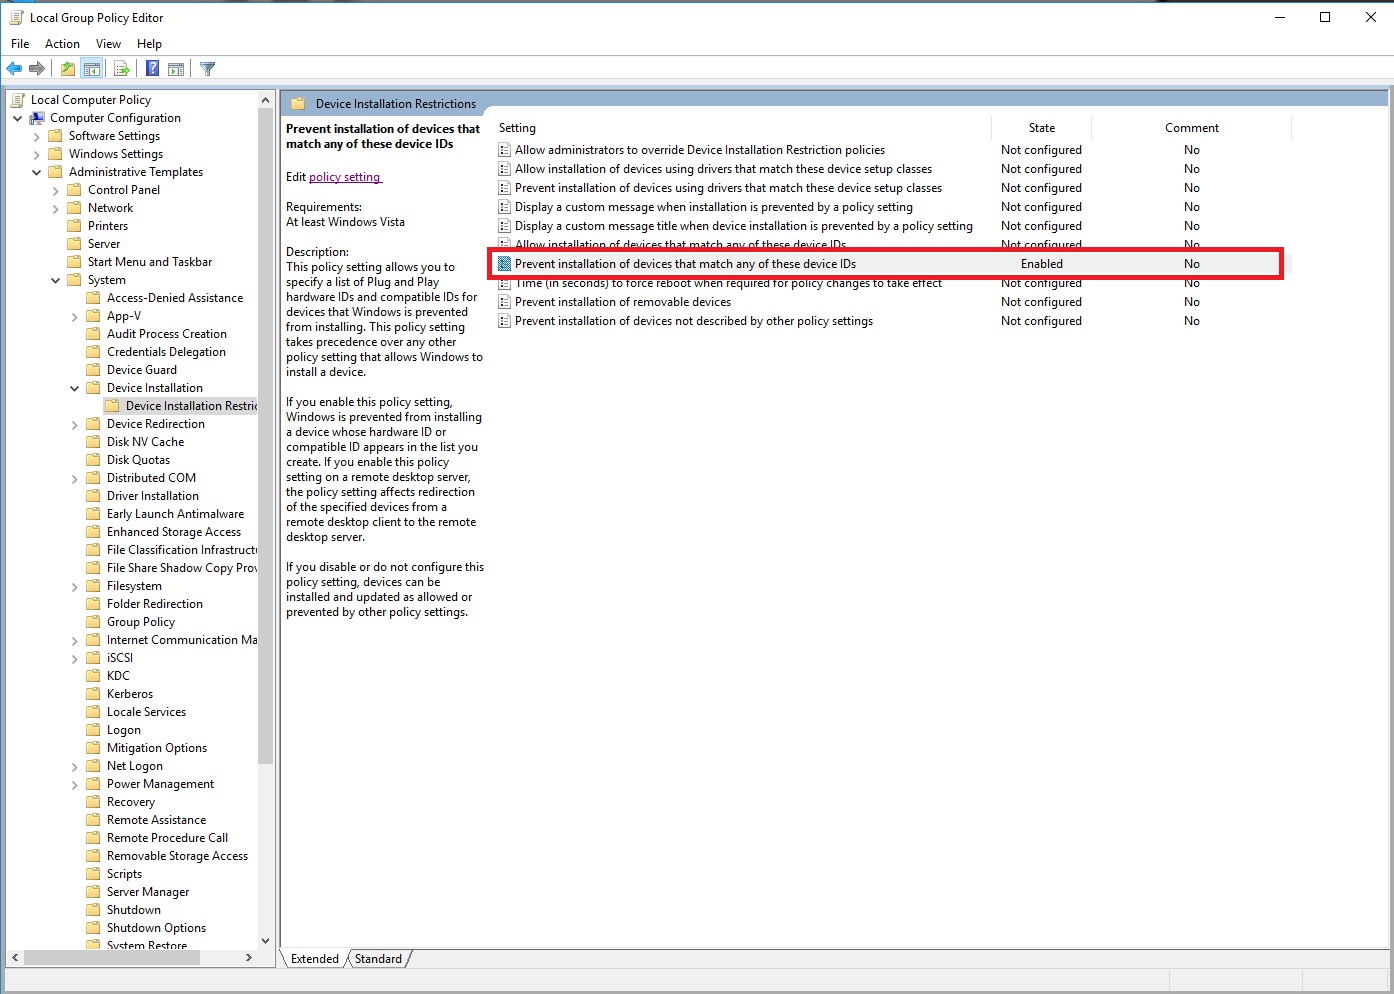Select the Credentials Delegation folder
The image size is (1394, 994).
tap(166, 352)
